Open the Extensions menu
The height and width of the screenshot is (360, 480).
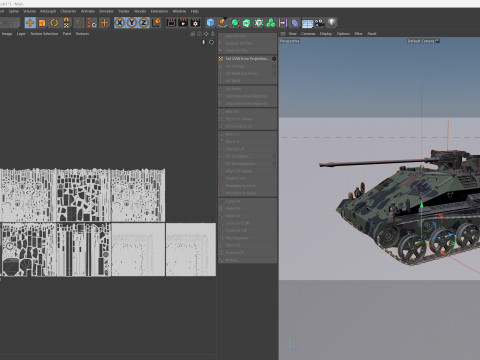[x=159, y=11]
